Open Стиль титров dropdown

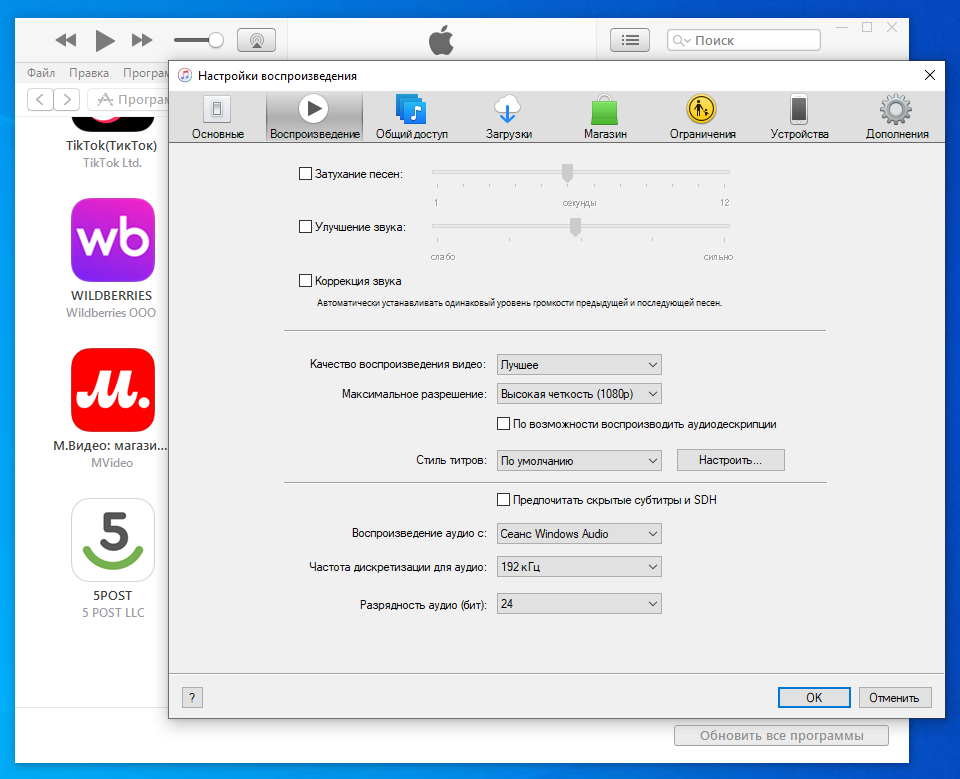click(579, 461)
